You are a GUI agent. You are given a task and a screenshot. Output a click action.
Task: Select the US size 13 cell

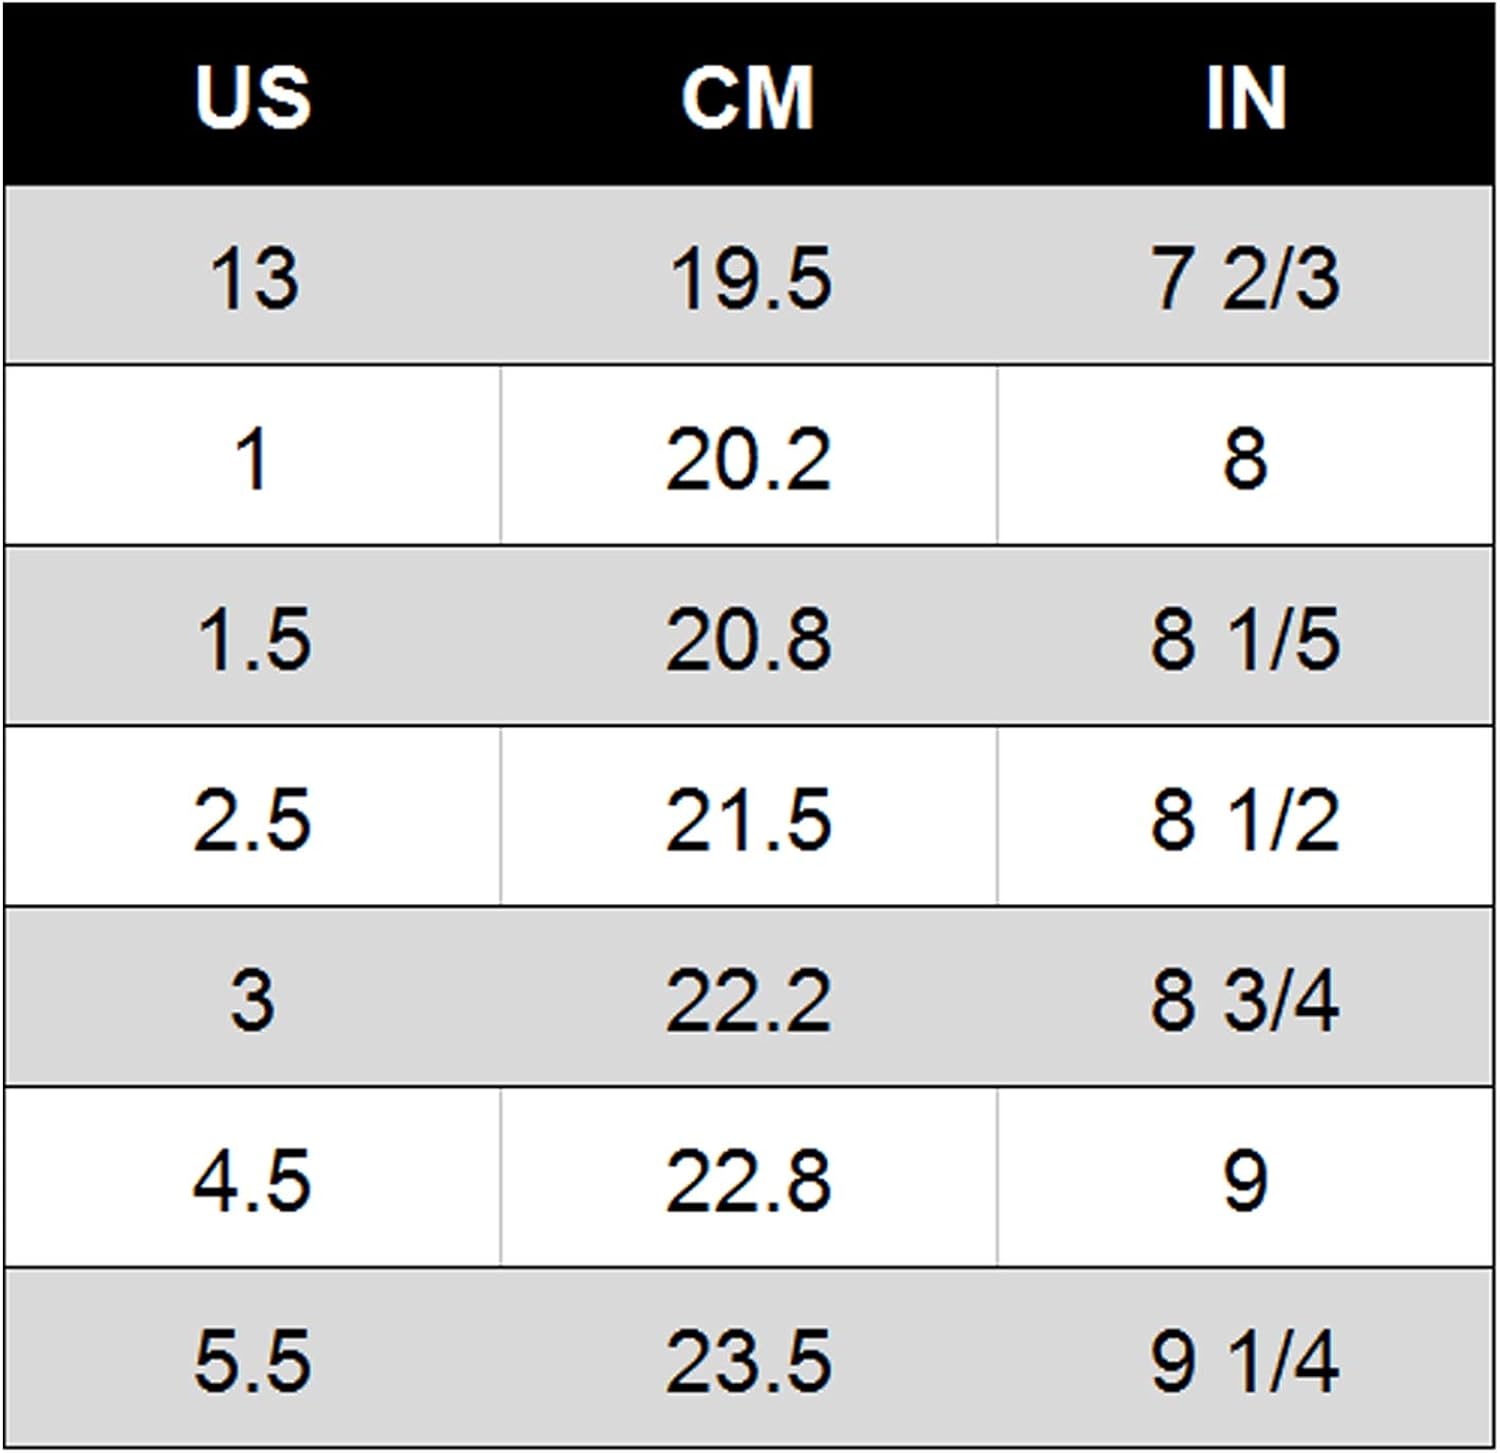click(x=252, y=277)
